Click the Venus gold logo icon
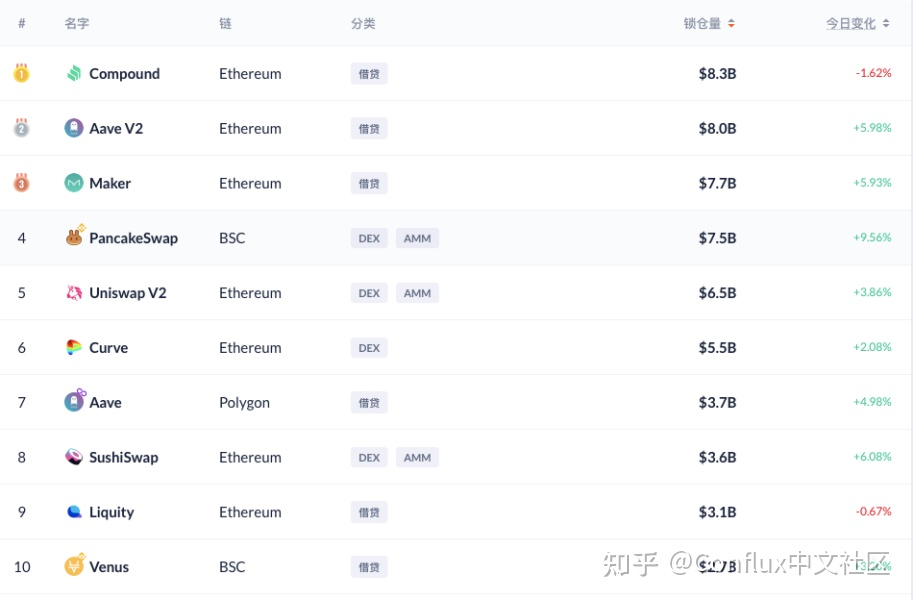The image size is (913, 600). click(x=75, y=565)
